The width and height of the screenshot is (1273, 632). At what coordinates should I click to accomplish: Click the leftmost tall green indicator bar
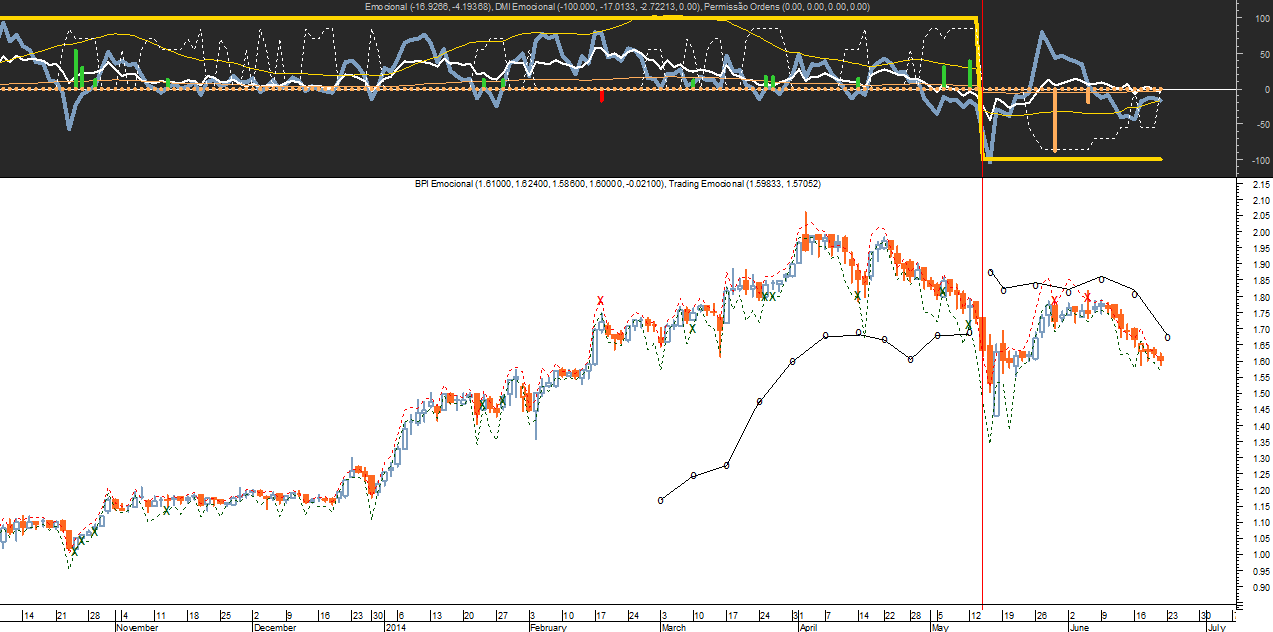point(76,68)
